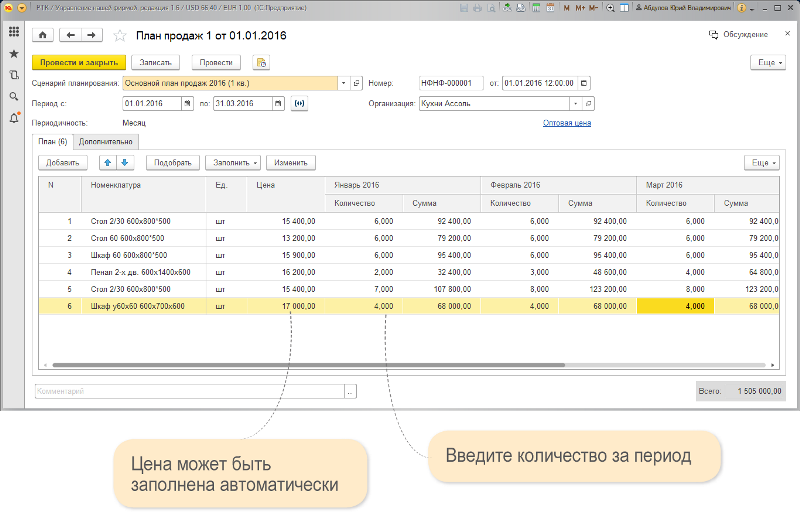Click the Добавить button

pyautogui.click(x=63, y=163)
